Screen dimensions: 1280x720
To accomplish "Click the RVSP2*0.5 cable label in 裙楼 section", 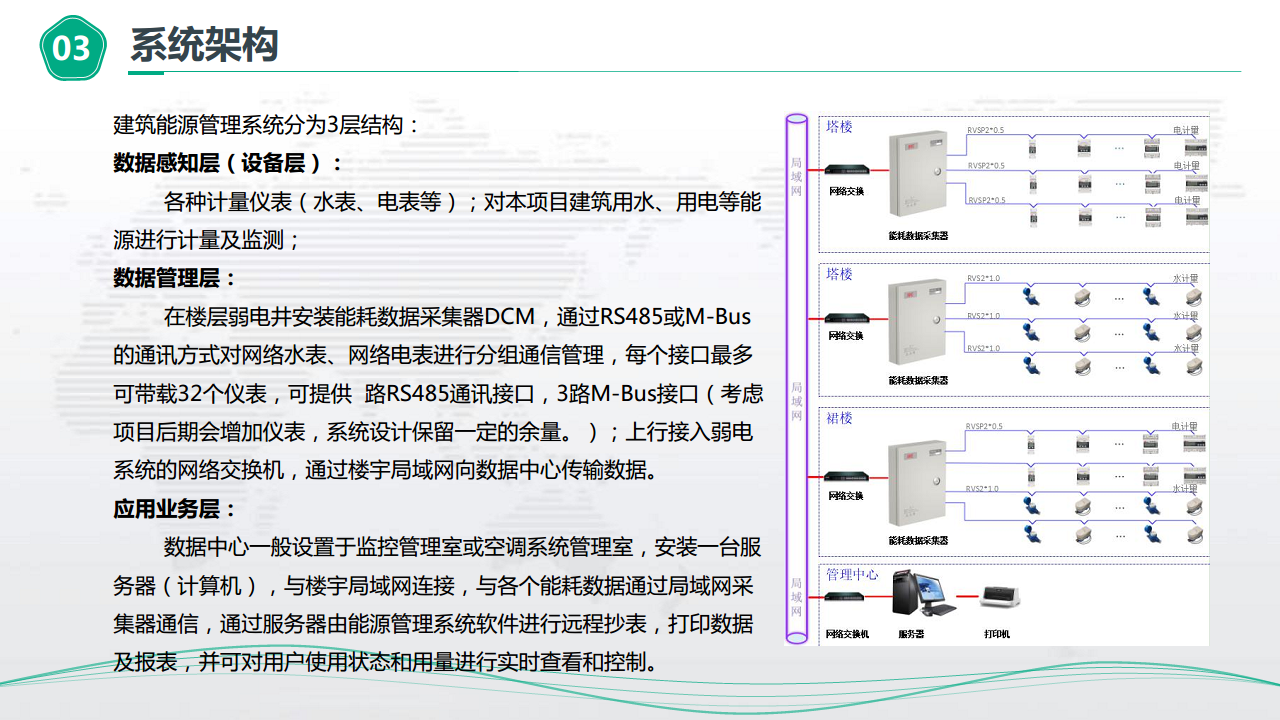I will click(985, 427).
